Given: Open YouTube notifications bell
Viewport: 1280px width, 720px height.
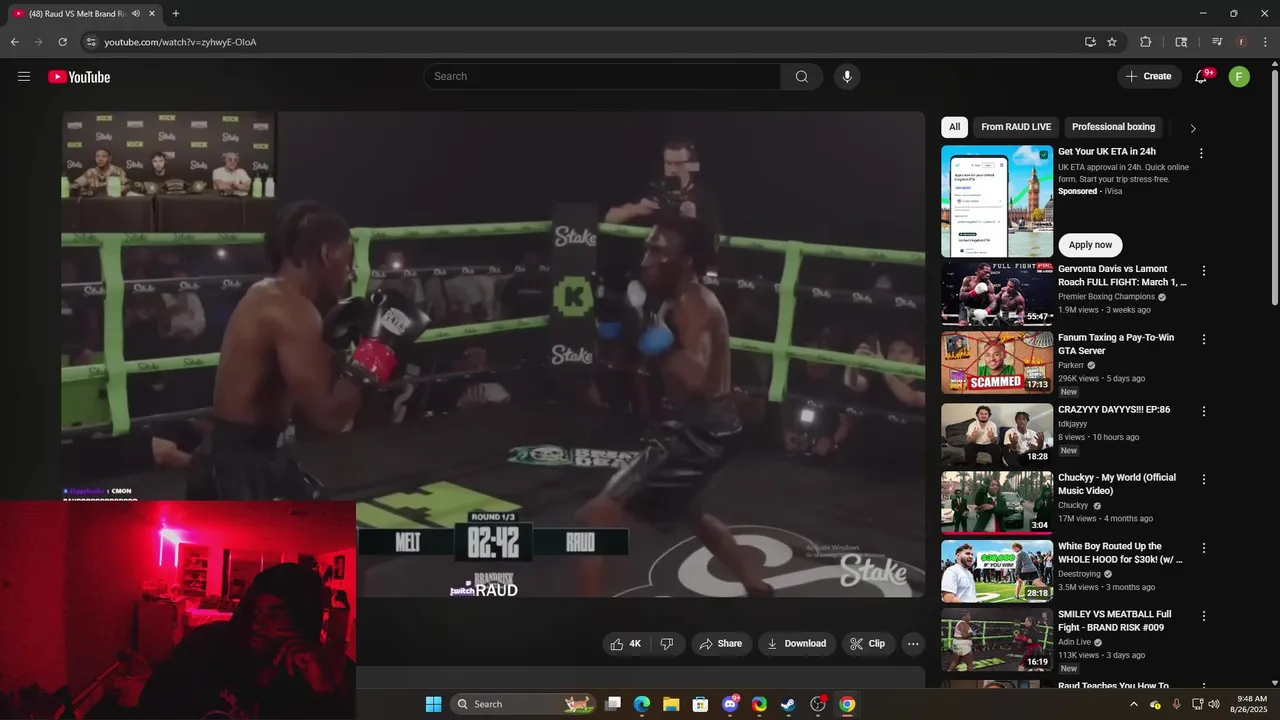Looking at the screenshot, I should point(1202,77).
